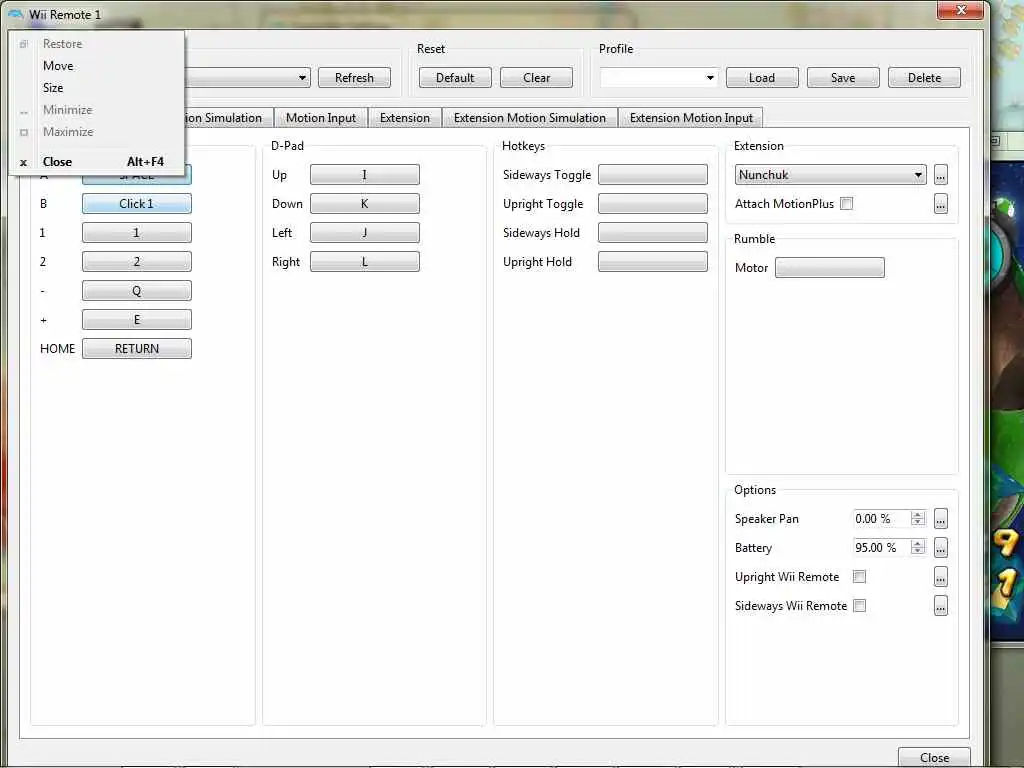This screenshot has height=768, width=1024.
Task: Adjust the Battery percentage stepper
Action: click(x=918, y=548)
